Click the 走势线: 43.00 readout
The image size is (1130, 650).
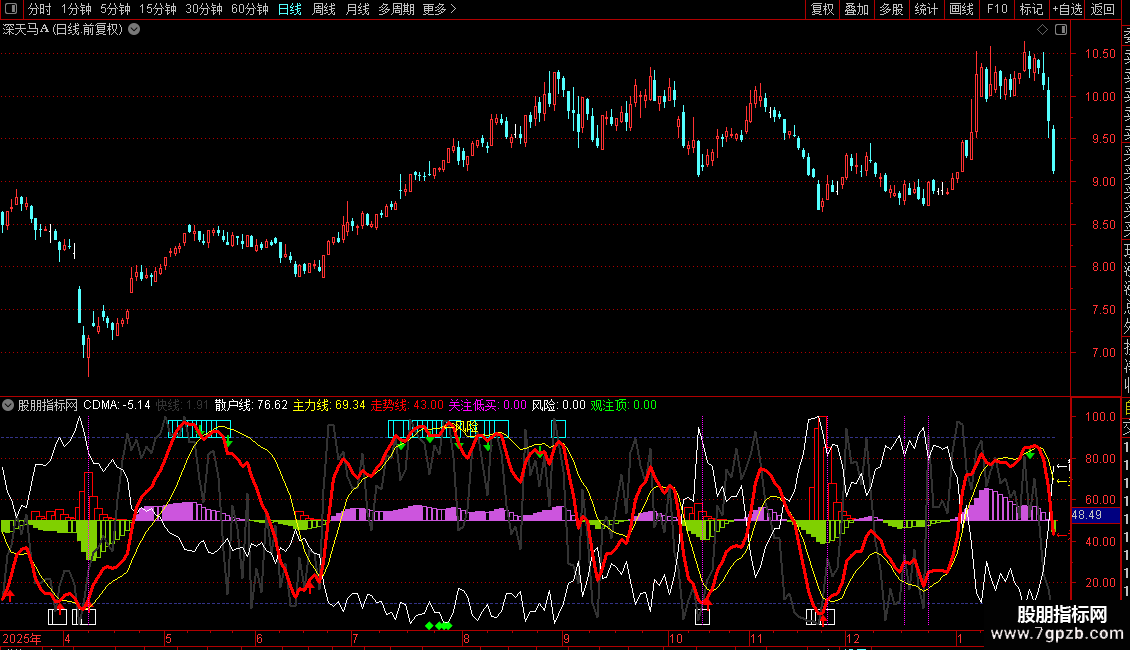(407, 405)
